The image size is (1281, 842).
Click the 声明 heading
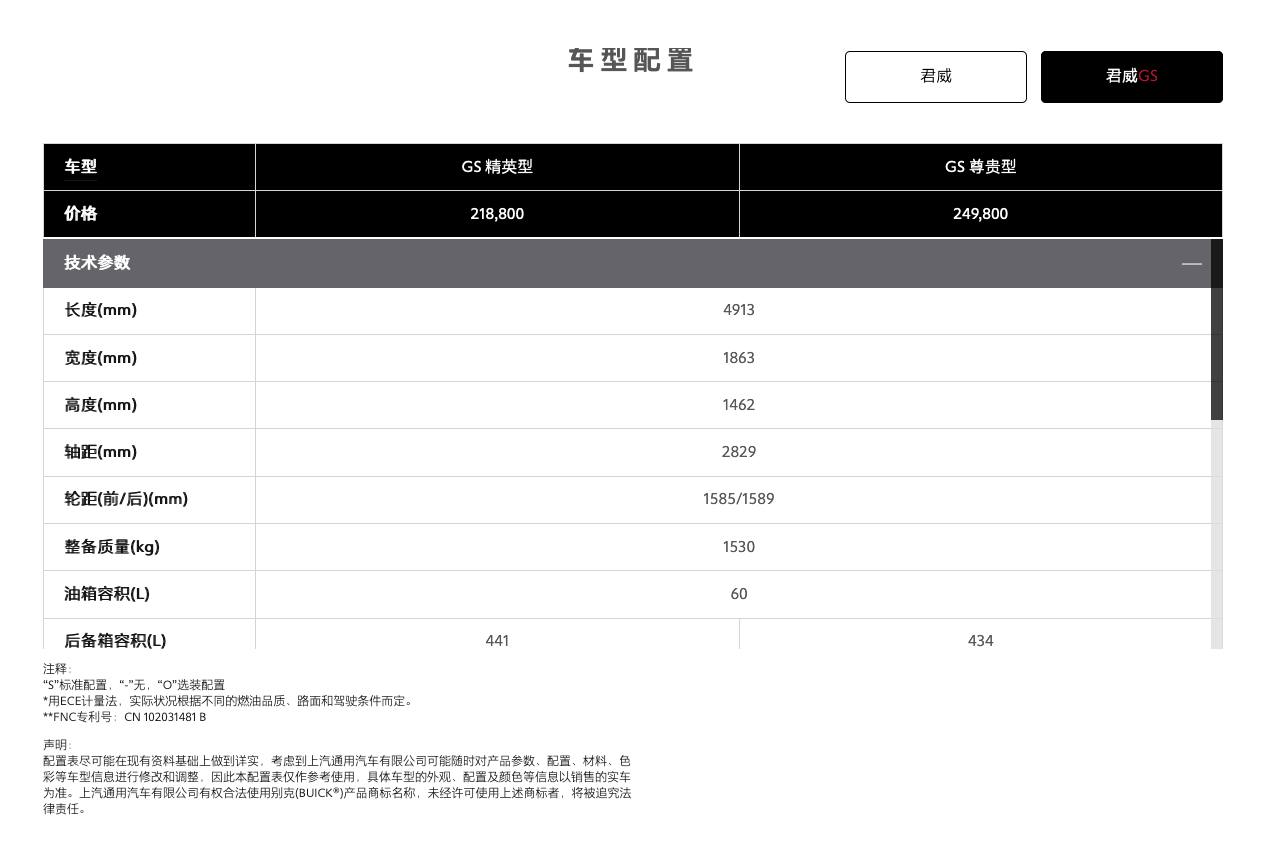pos(57,745)
